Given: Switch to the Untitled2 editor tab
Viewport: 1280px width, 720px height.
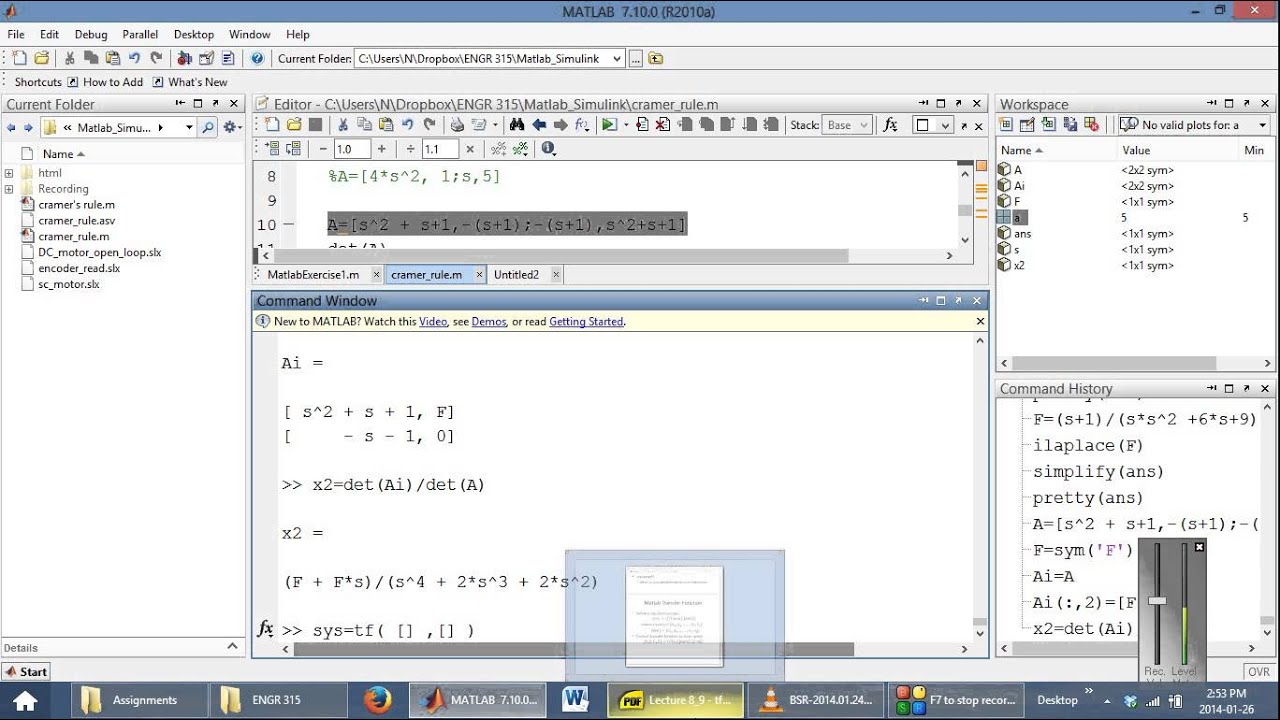Looking at the screenshot, I should (x=516, y=274).
